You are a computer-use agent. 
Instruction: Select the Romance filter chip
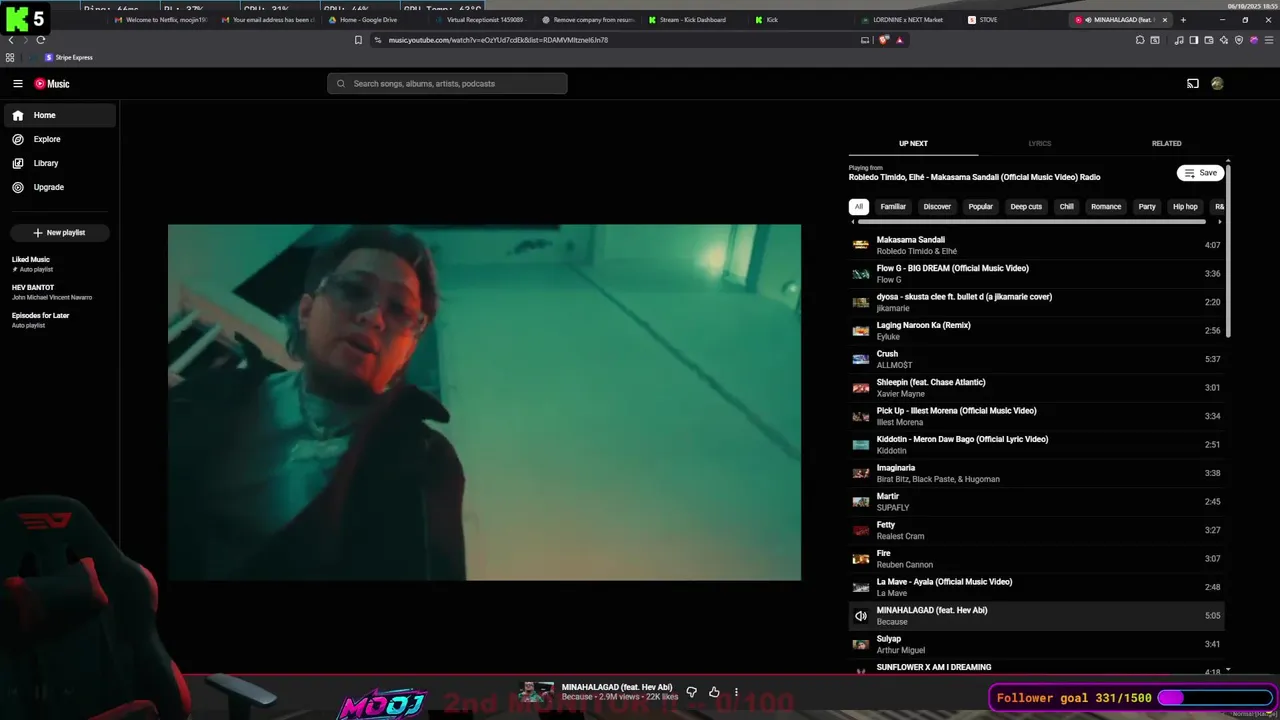[1106, 207]
